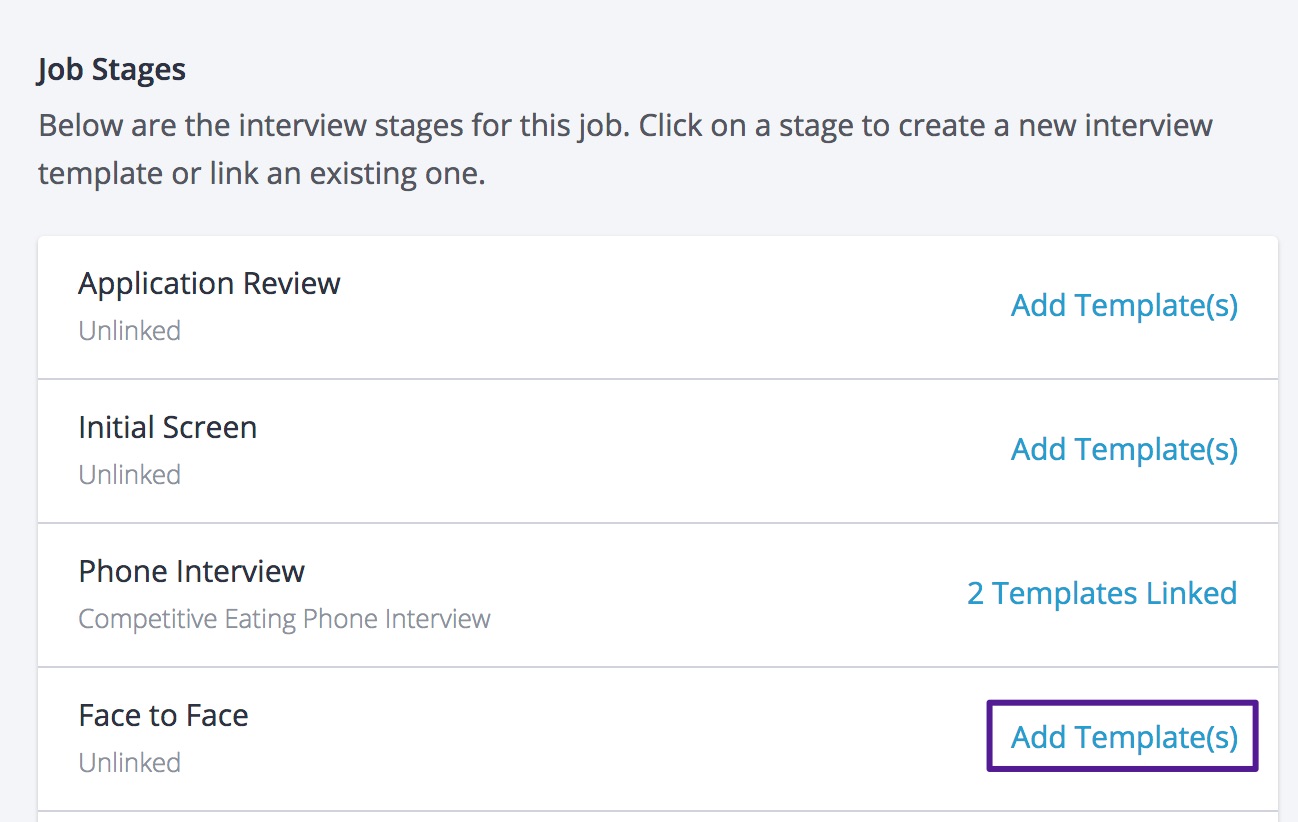Click Unlinked status under Face to Face
Screen dimensions: 1298x822
[130, 763]
